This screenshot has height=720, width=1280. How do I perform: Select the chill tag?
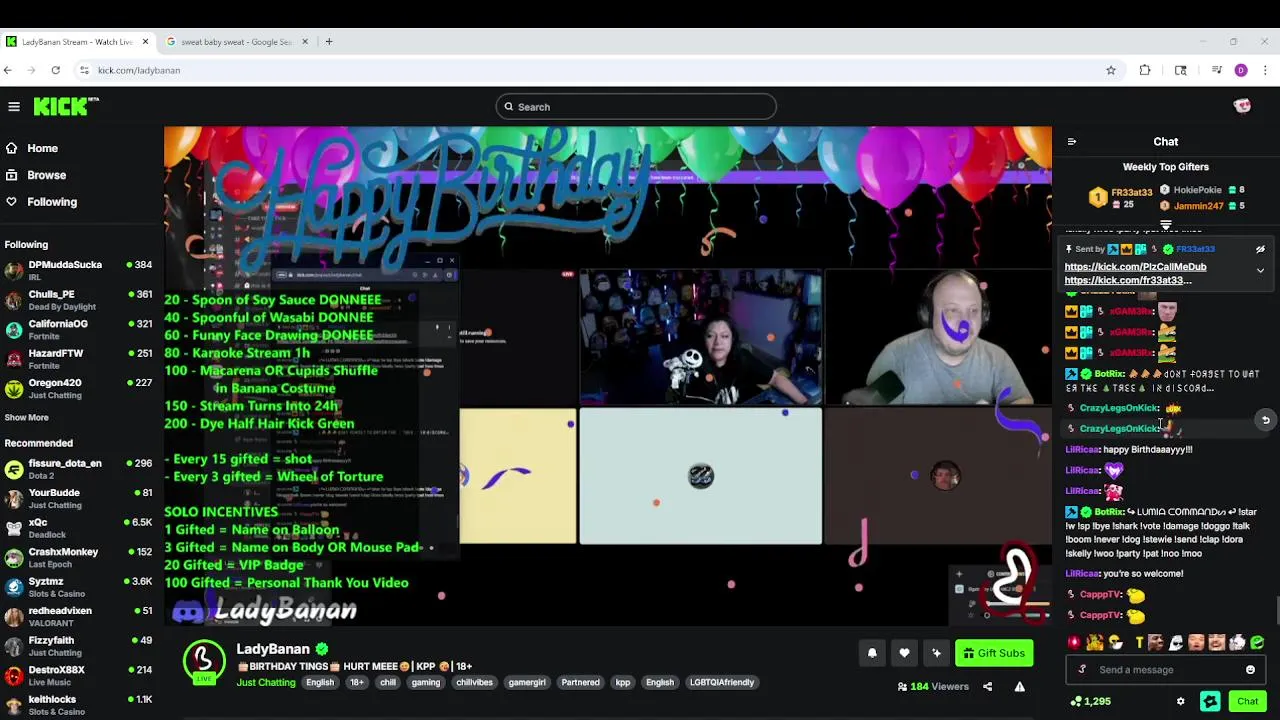[x=388, y=683]
